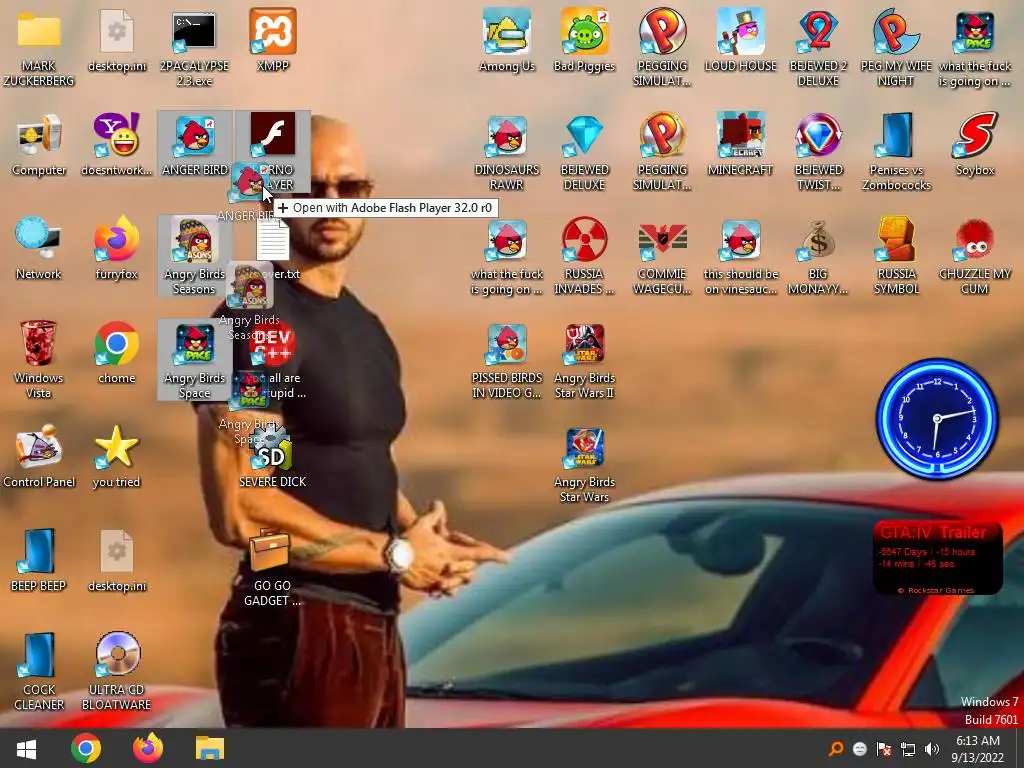Click the Rockstar Games link in gadget

pos(936,590)
